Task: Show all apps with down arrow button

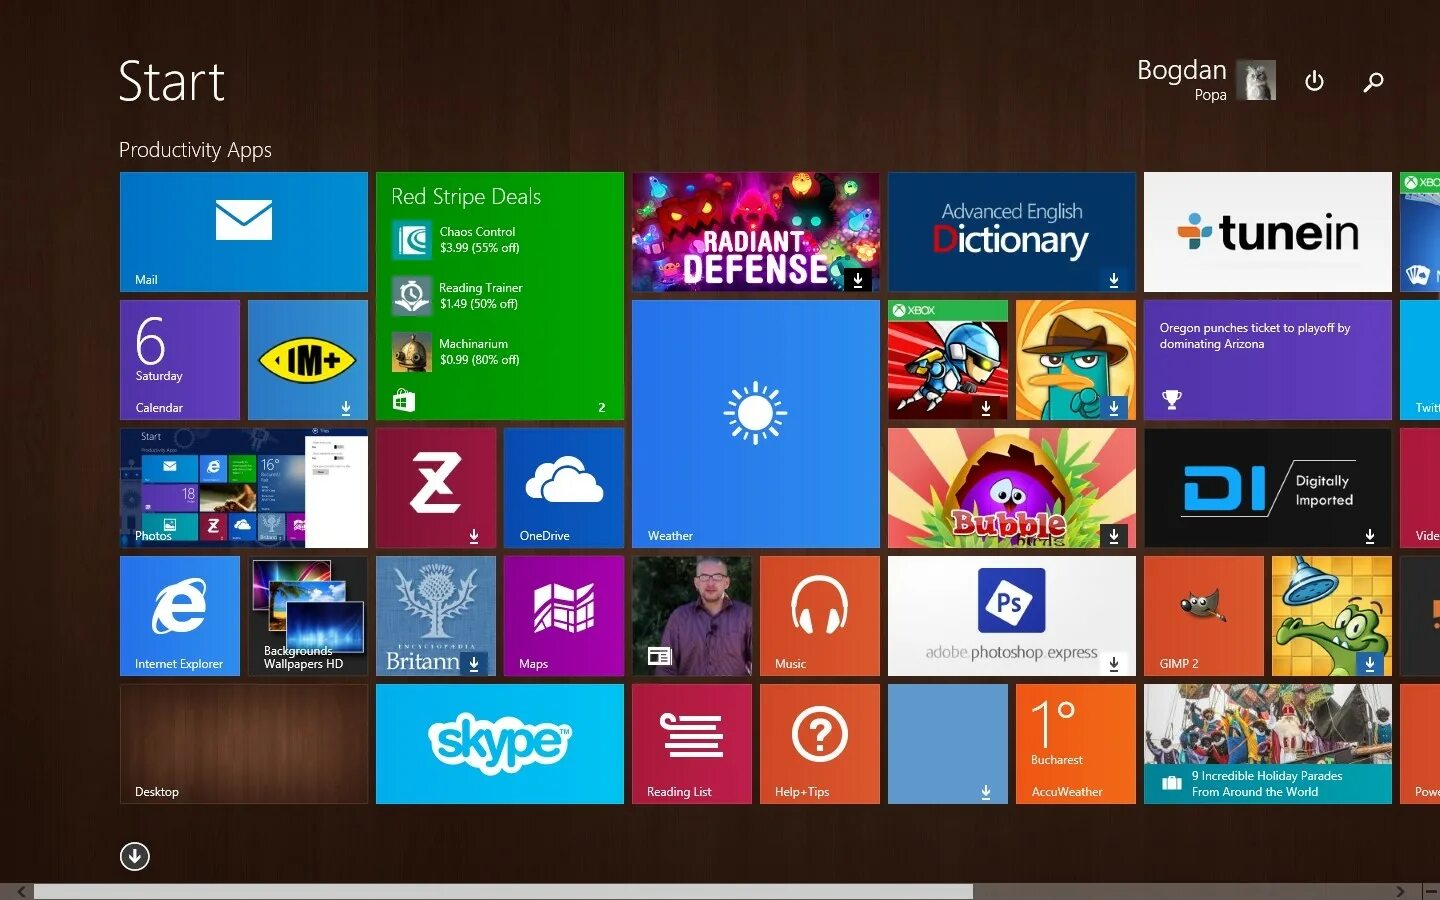Action: pyautogui.click(x=135, y=857)
